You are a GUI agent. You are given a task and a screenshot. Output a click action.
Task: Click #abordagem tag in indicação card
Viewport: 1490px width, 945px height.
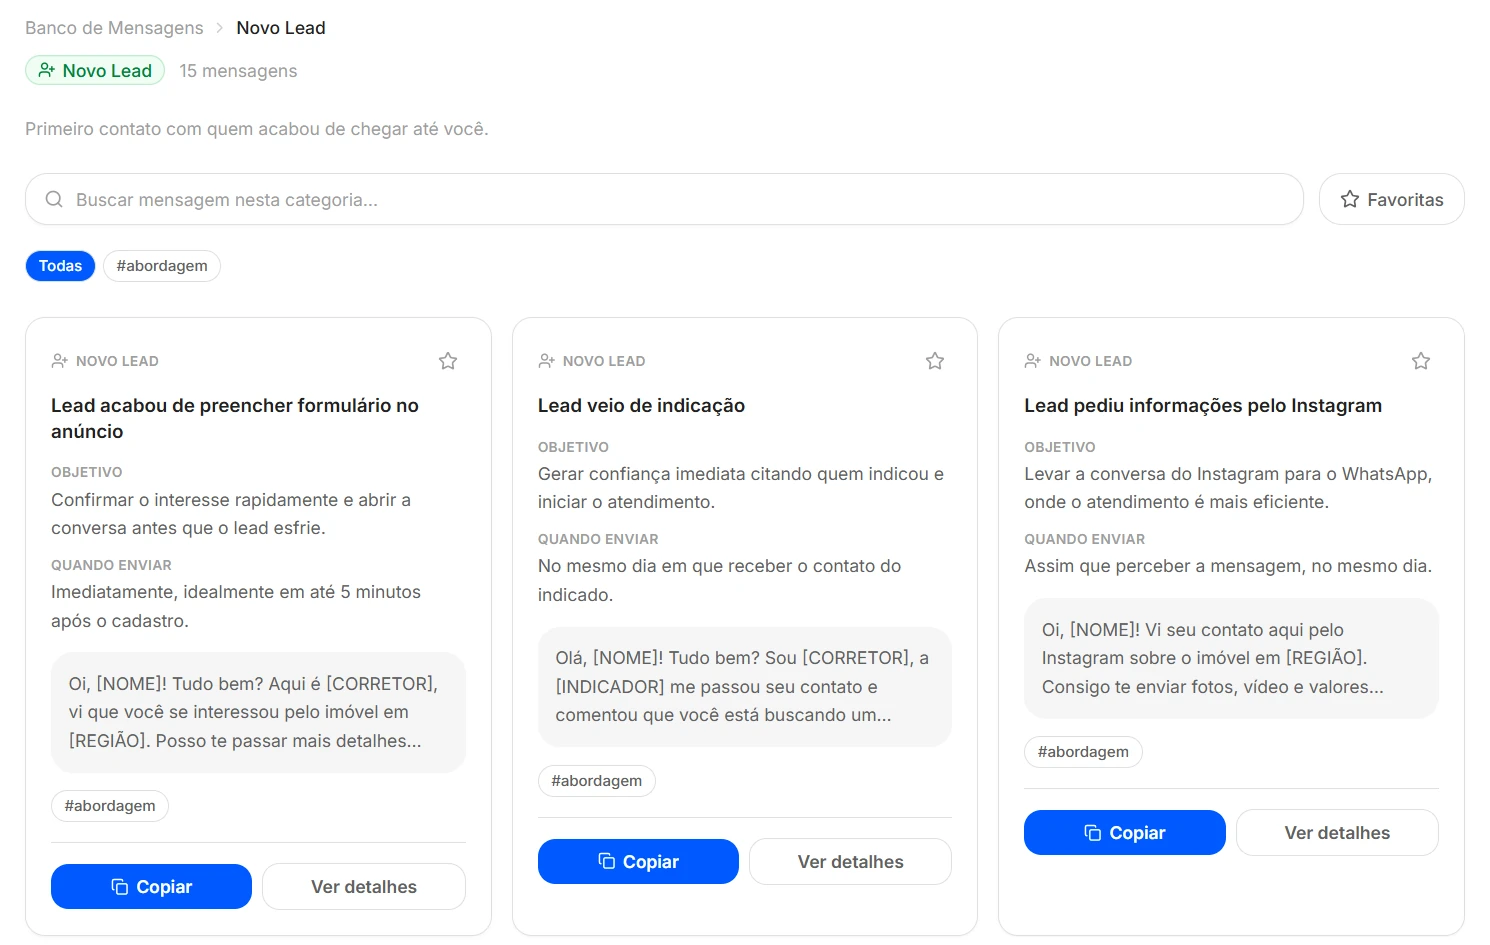597,781
